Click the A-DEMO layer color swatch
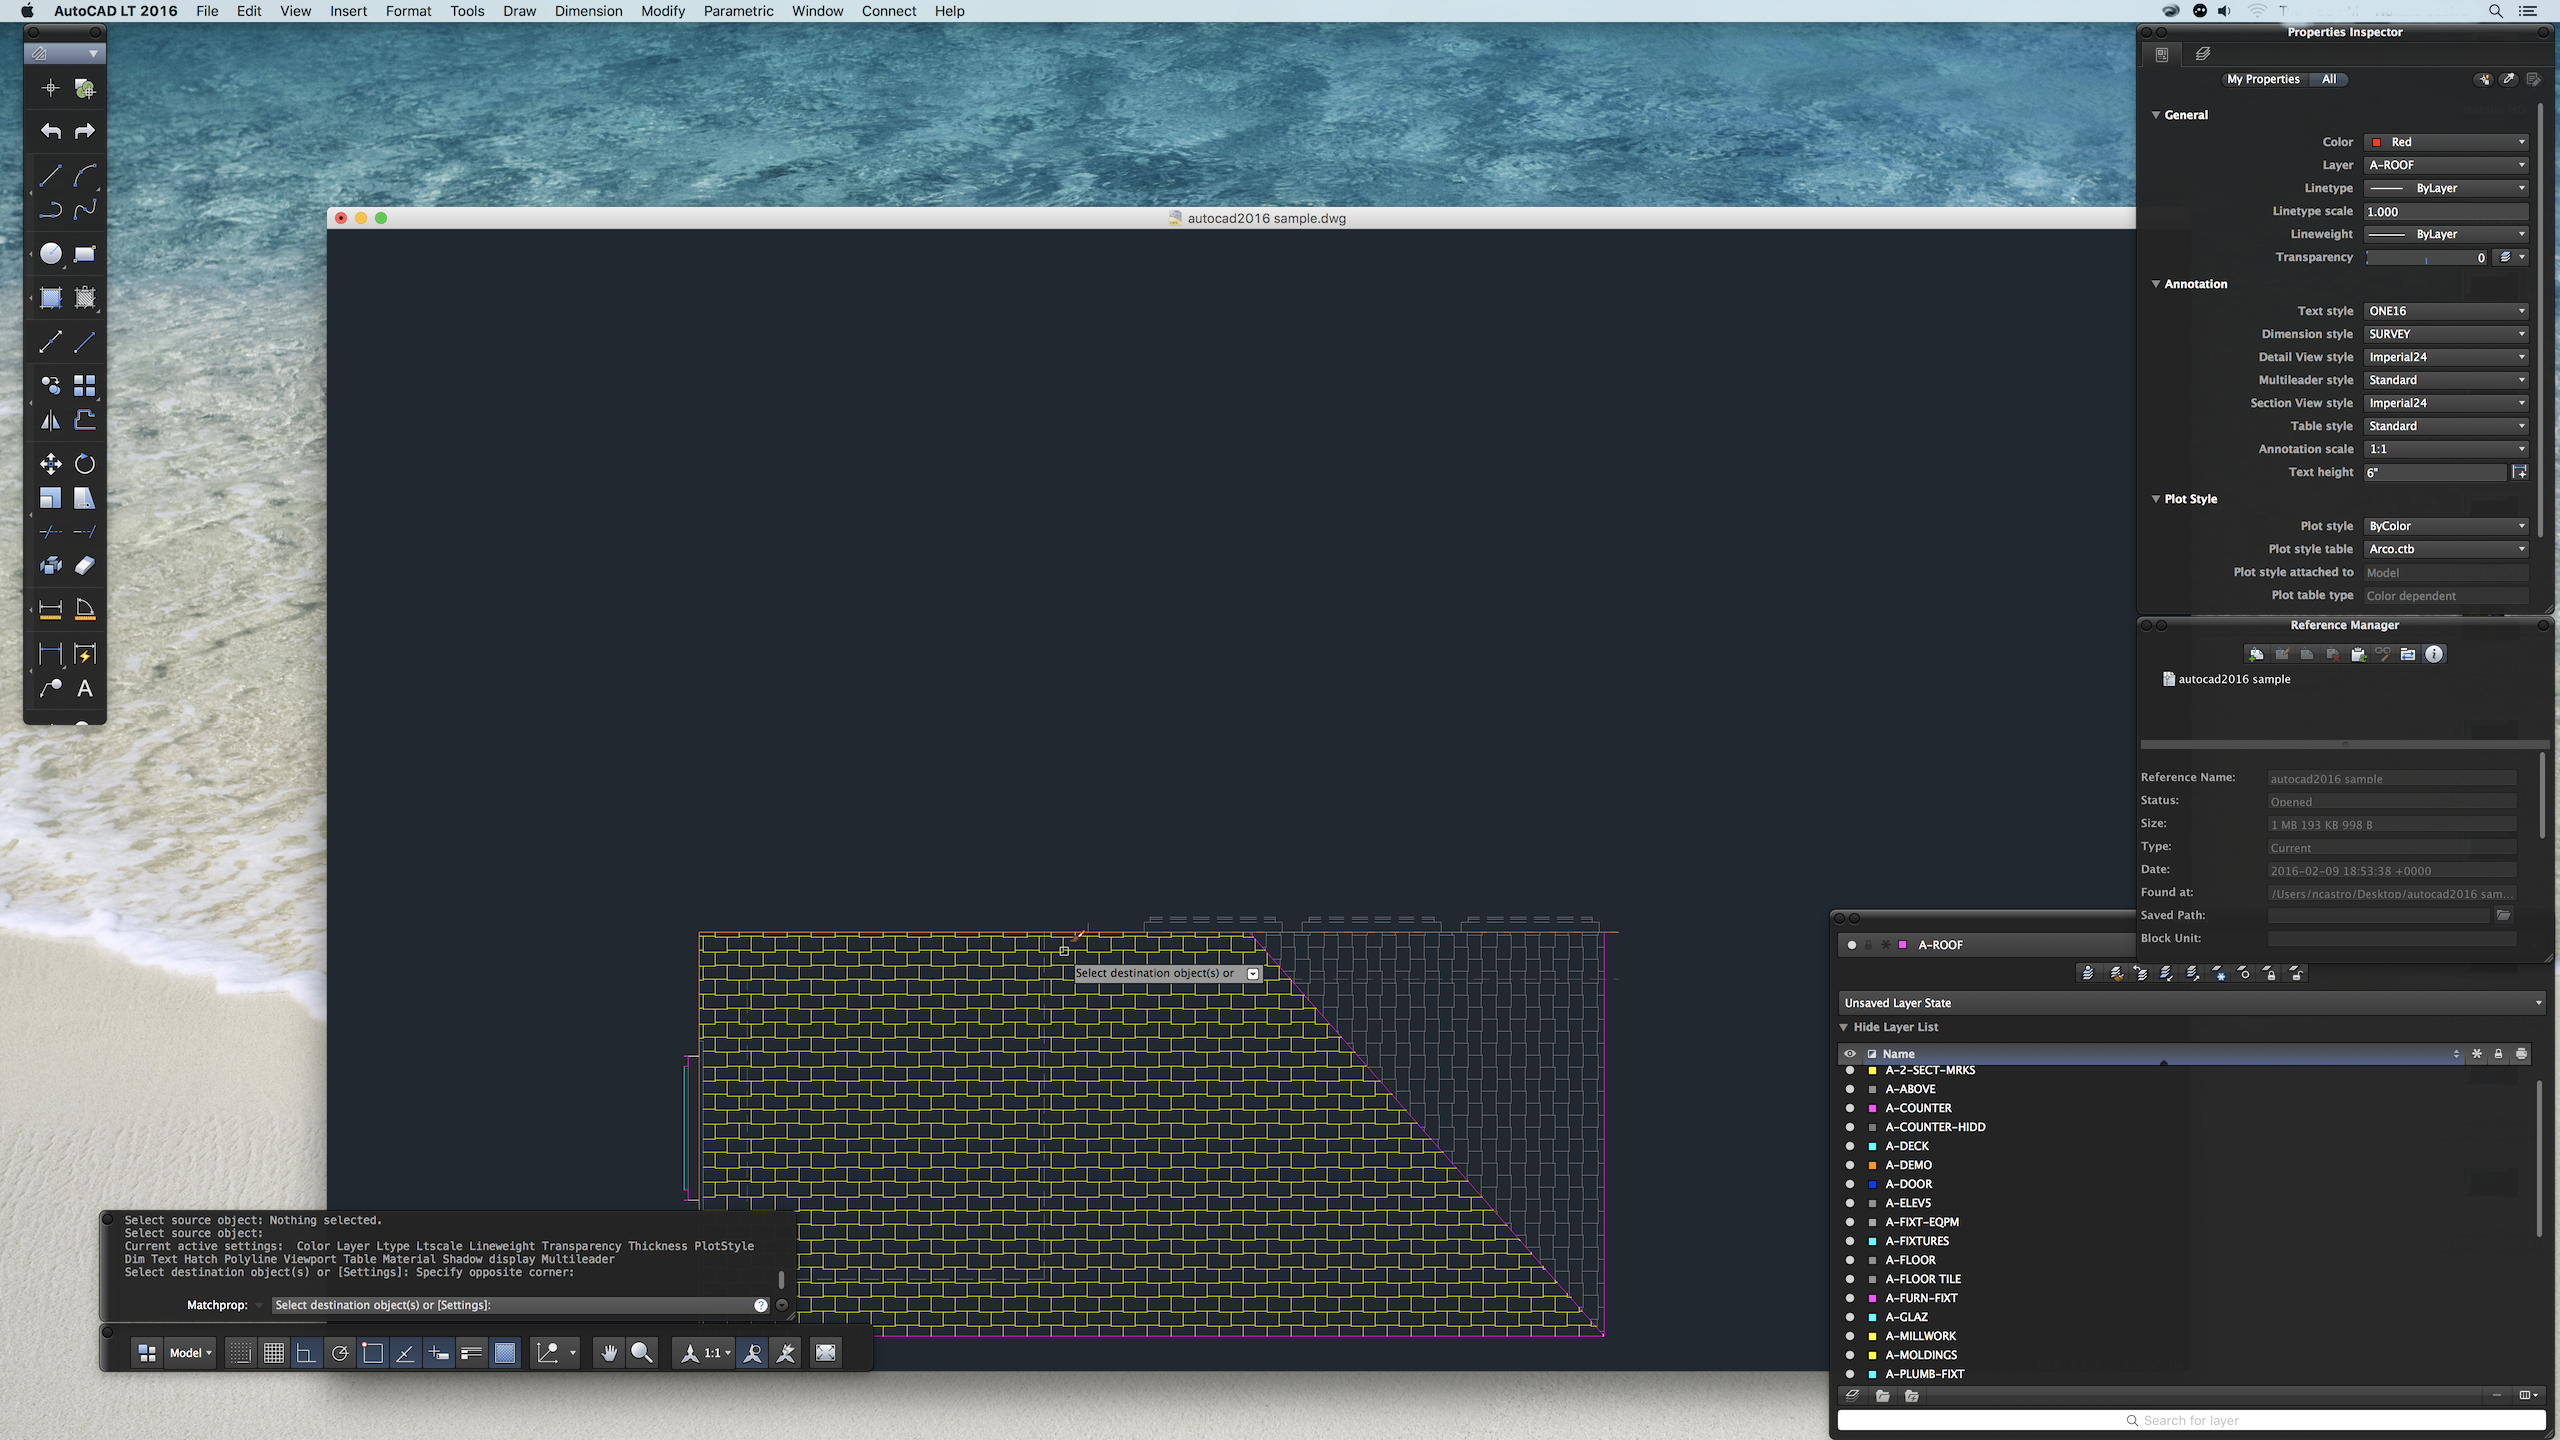 pyautogui.click(x=1872, y=1165)
